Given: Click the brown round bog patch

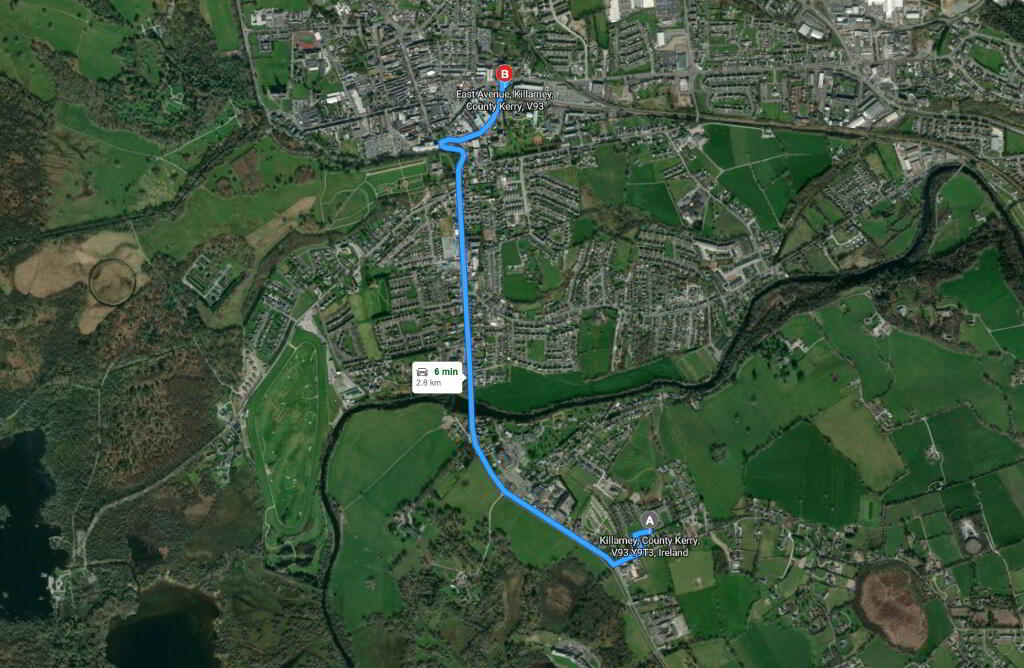Looking at the screenshot, I should 893,609.
